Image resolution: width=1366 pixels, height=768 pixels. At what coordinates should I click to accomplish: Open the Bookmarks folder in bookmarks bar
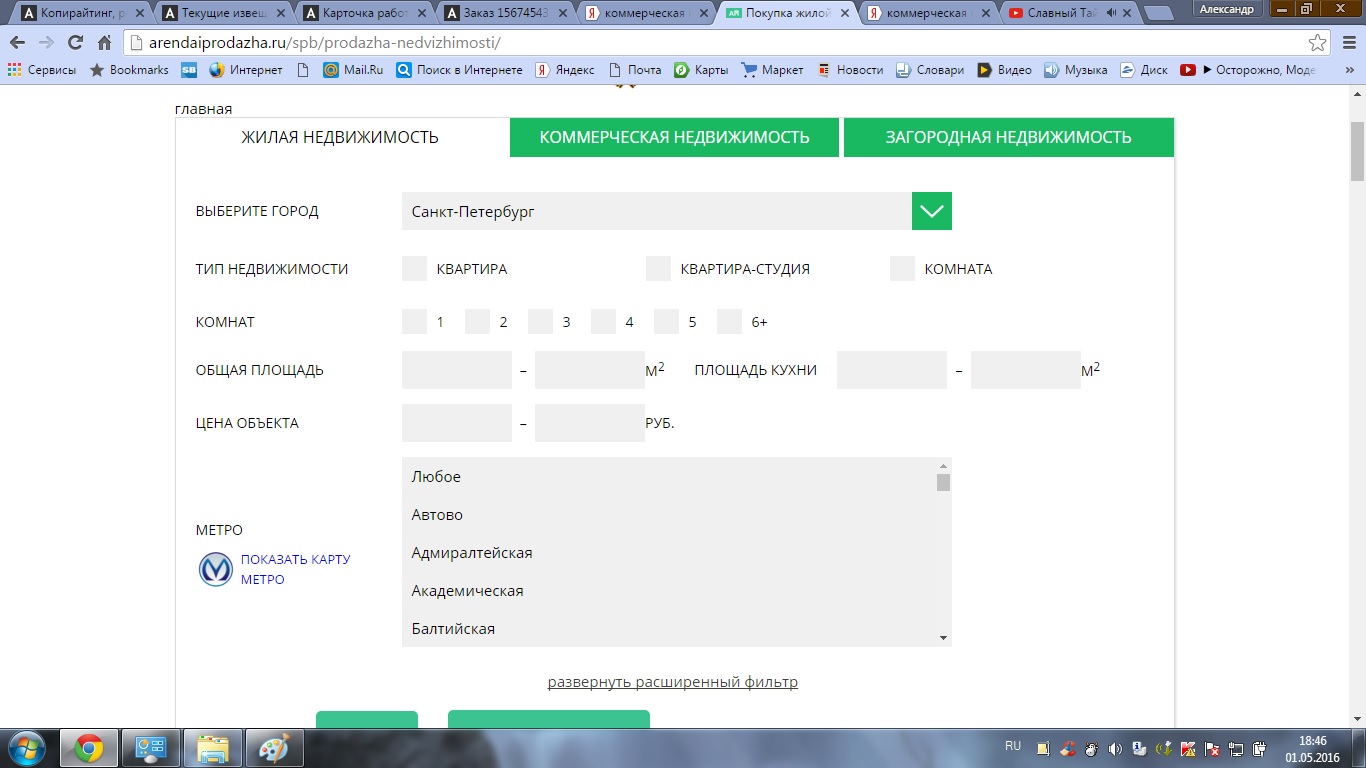point(129,70)
